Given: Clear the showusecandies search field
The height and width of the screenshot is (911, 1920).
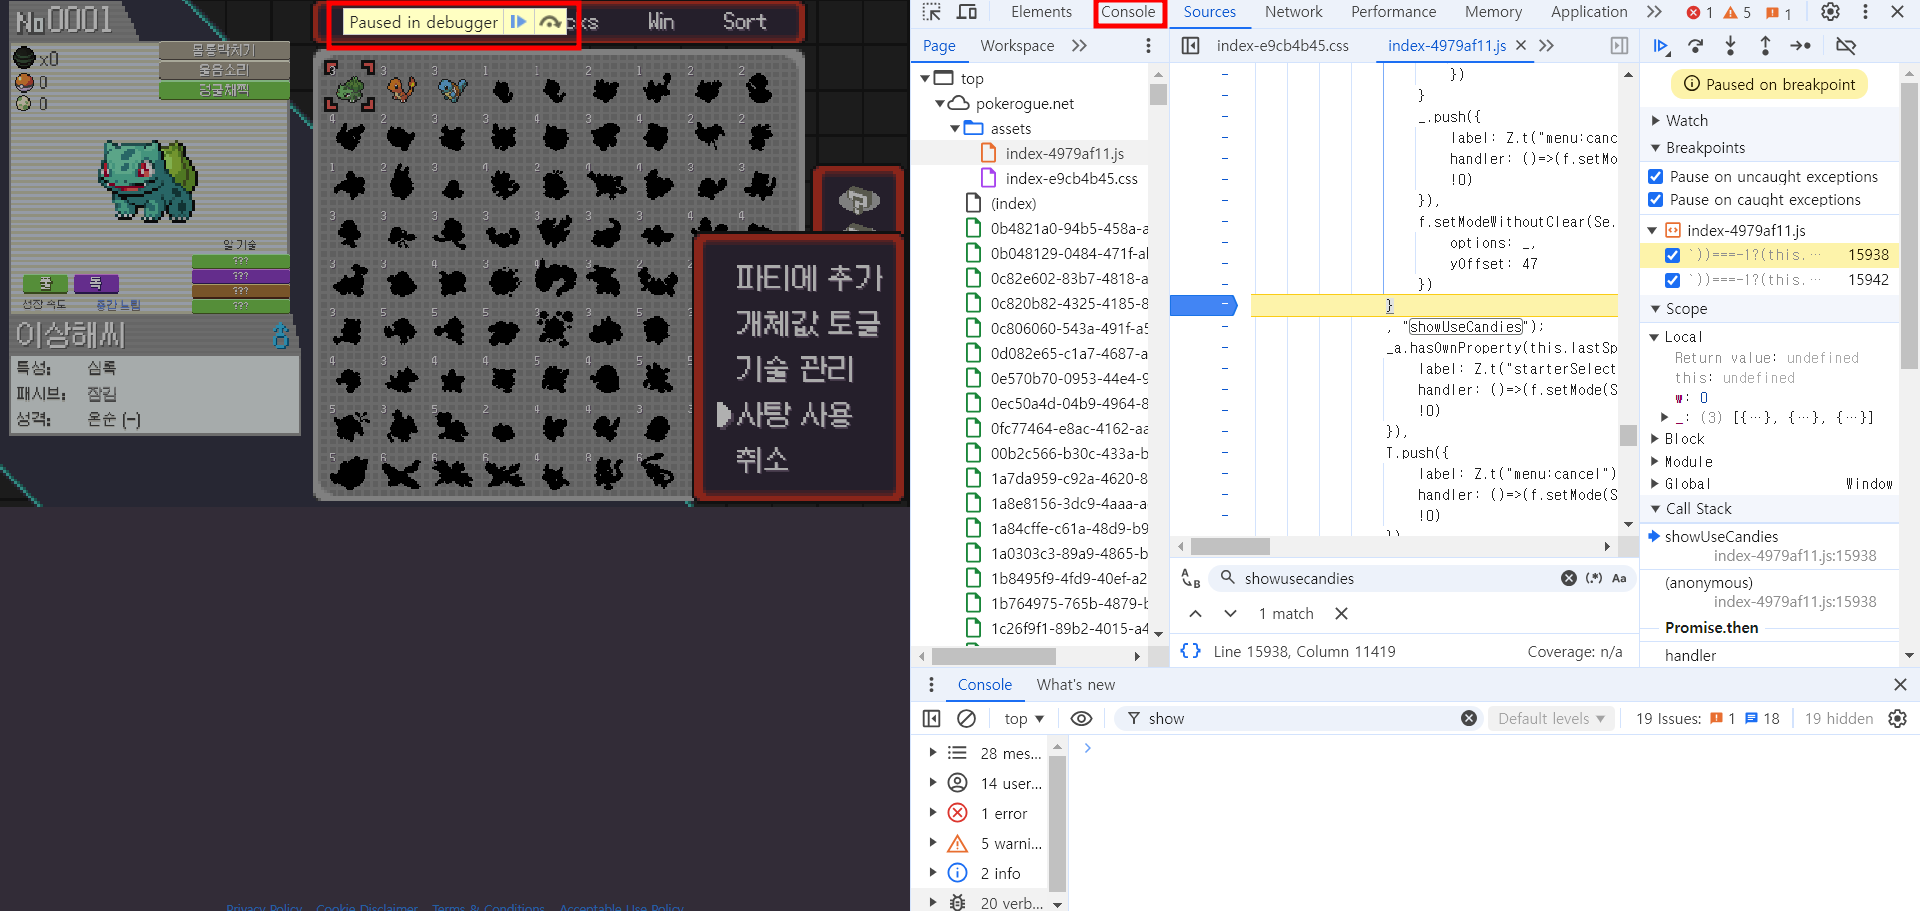Looking at the screenshot, I should [1569, 578].
